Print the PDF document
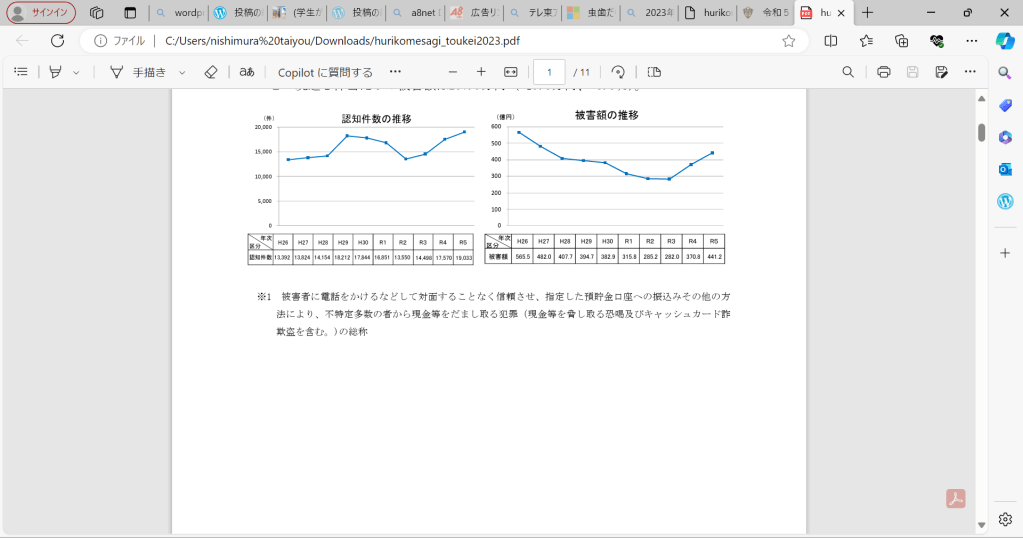The height and width of the screenshot is (538, 1023). pos(883,72)
